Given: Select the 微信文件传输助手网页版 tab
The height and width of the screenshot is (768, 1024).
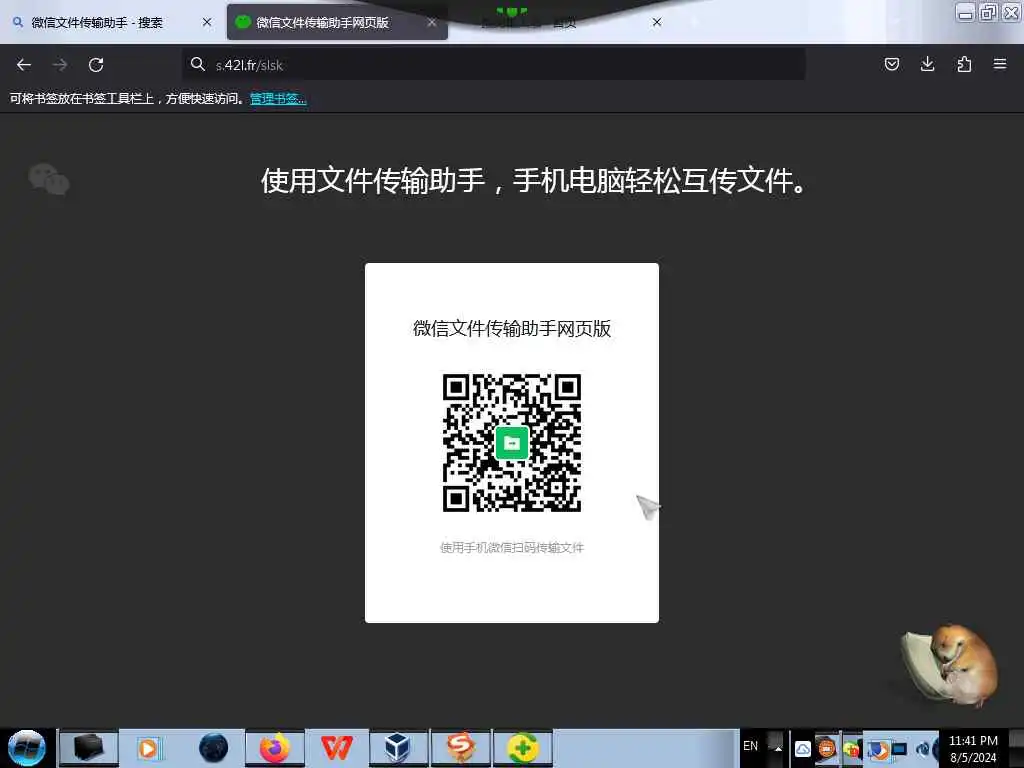Looking at the screenshot, I should (337, 22).
